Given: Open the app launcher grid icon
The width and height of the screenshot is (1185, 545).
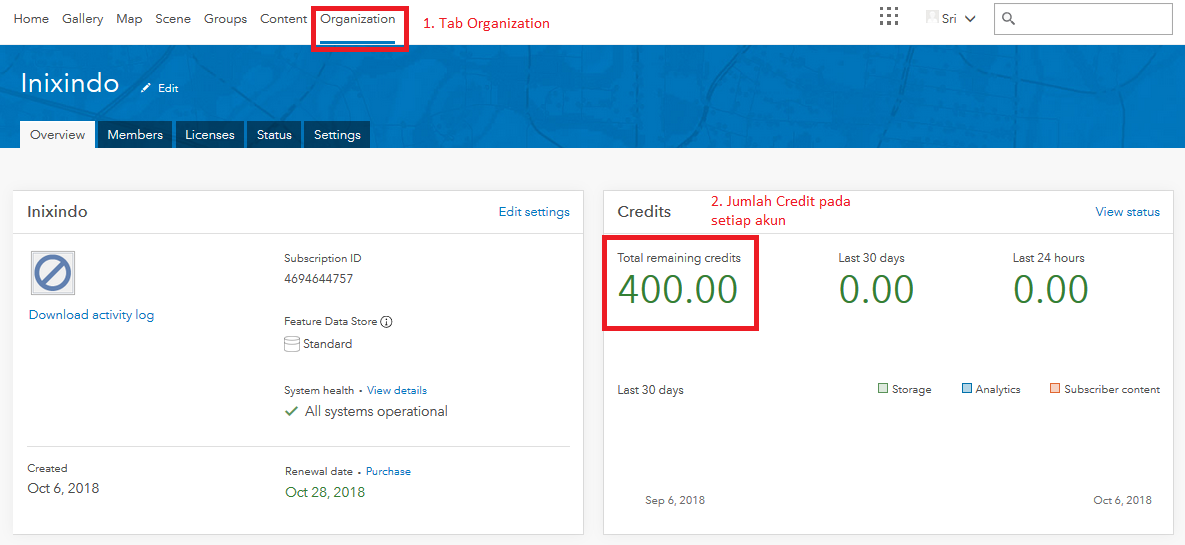Looking at the screenshot, I should pyautogui.click(x=890, y=17).
